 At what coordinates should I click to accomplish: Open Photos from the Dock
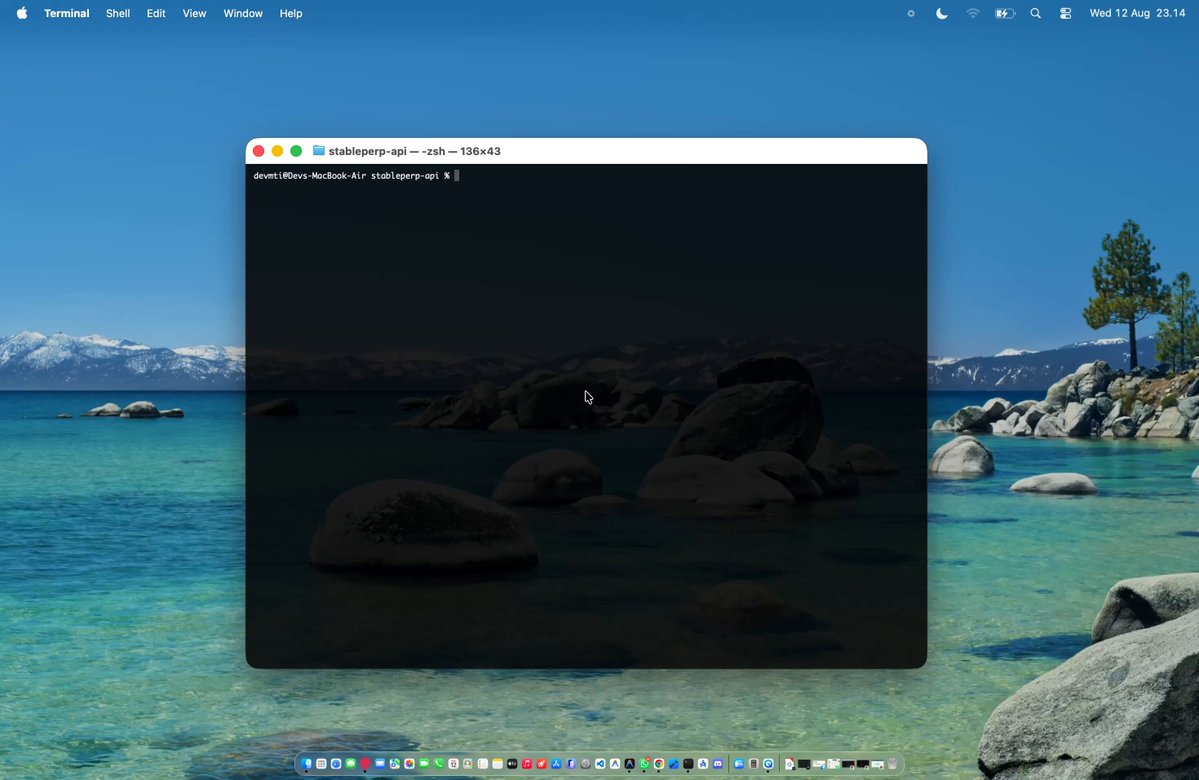[409, 763]
